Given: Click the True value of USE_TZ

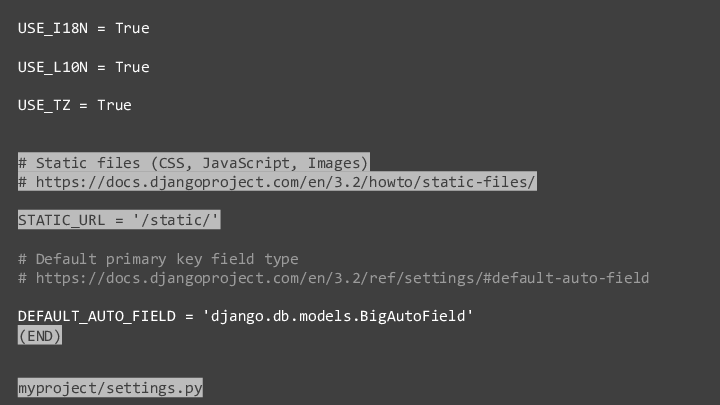Looking at the screenshot, I should click(114, 105).
